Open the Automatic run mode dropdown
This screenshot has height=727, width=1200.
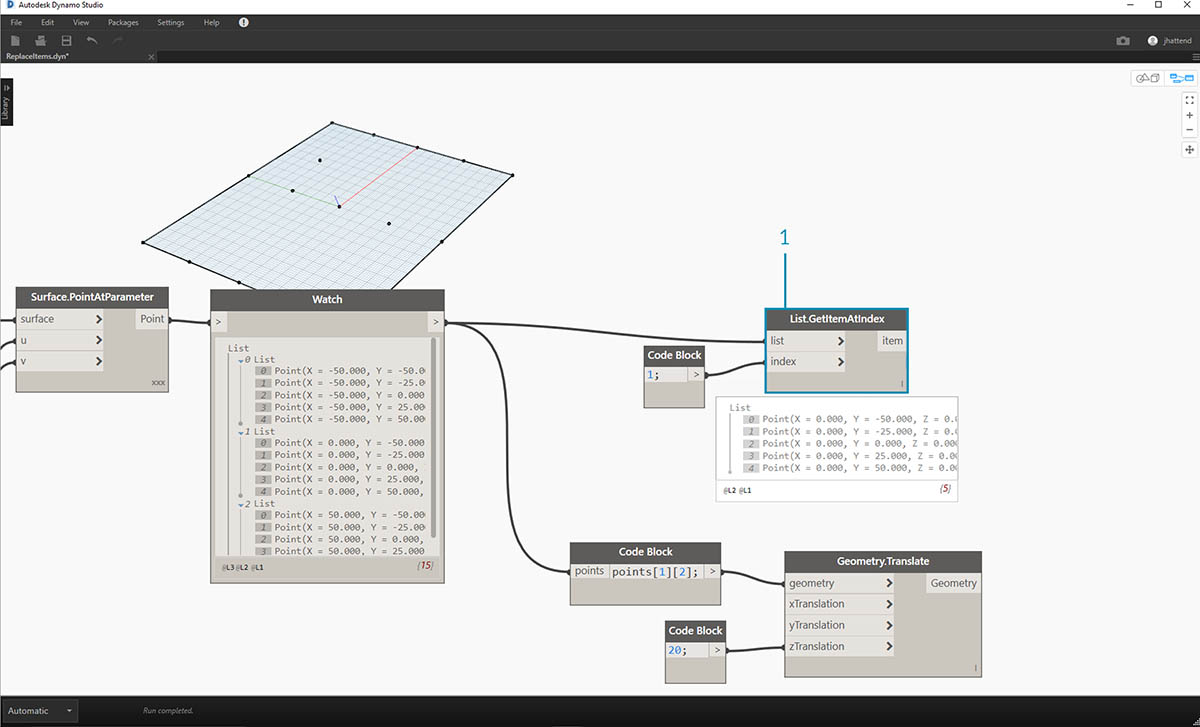69,711
